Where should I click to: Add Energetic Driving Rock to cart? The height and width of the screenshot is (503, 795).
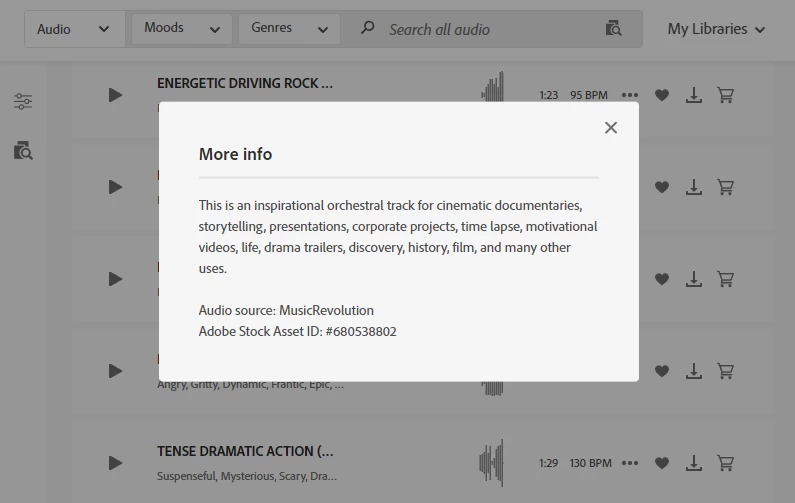726,95
